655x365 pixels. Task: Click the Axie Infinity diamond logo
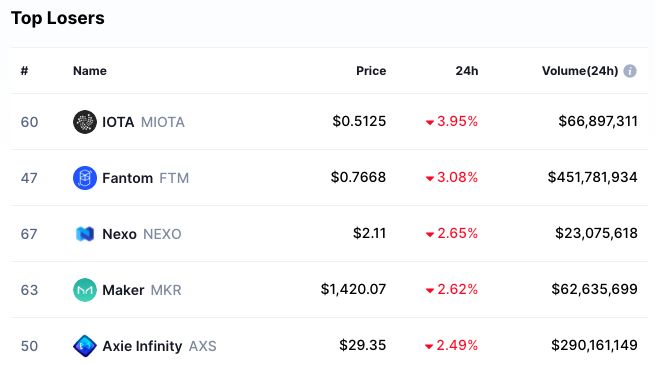85,346
